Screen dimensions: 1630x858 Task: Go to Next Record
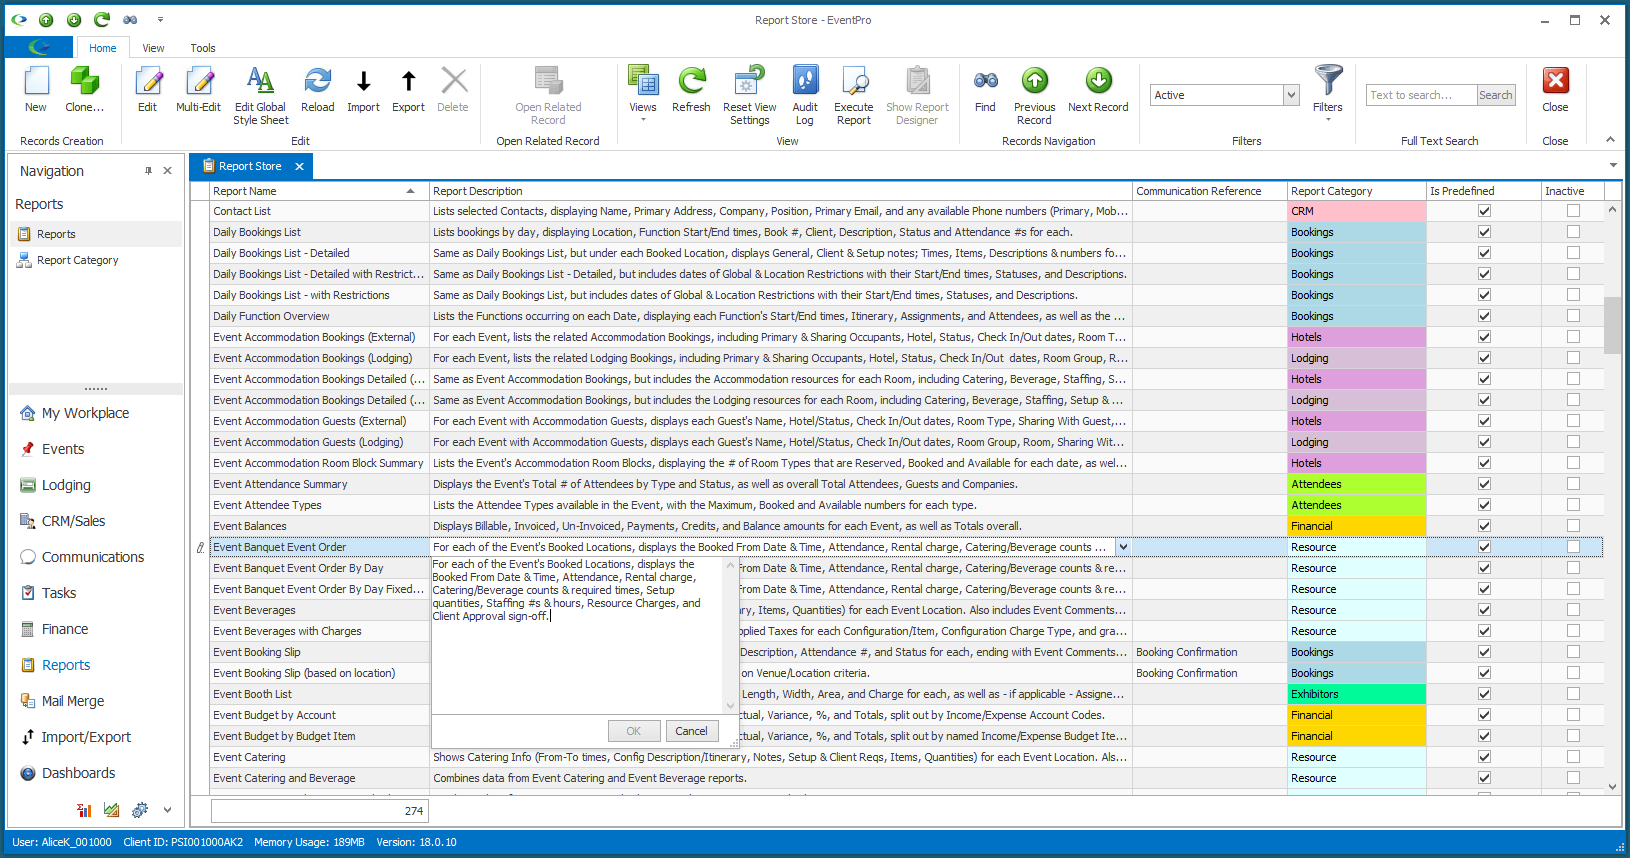(1098, 90)
